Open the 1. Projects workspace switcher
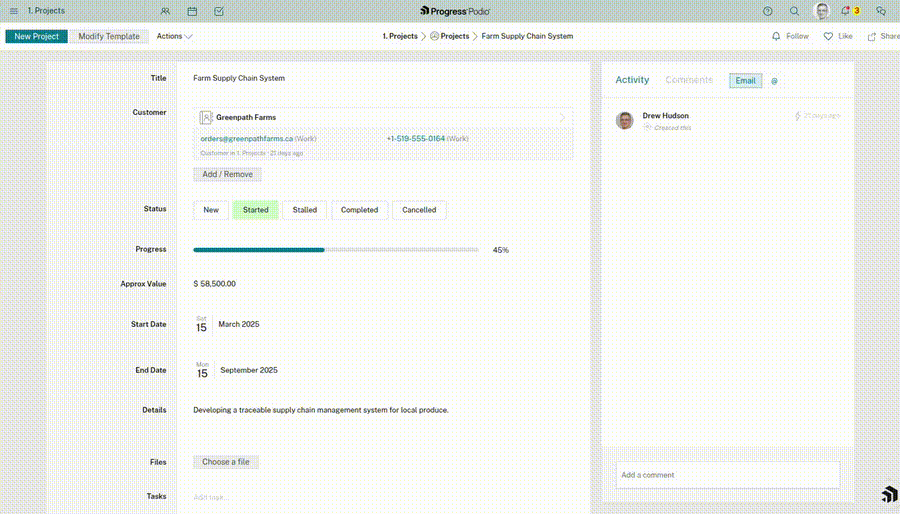The height and width of the screenshot is (514, 900). [46, 11]
